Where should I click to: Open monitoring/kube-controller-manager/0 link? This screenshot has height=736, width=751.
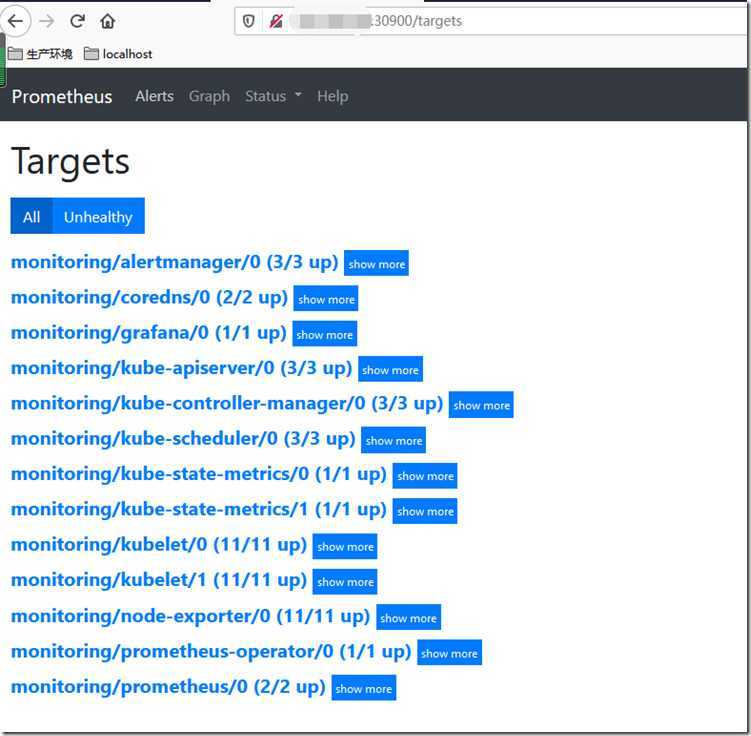point(227,404)
